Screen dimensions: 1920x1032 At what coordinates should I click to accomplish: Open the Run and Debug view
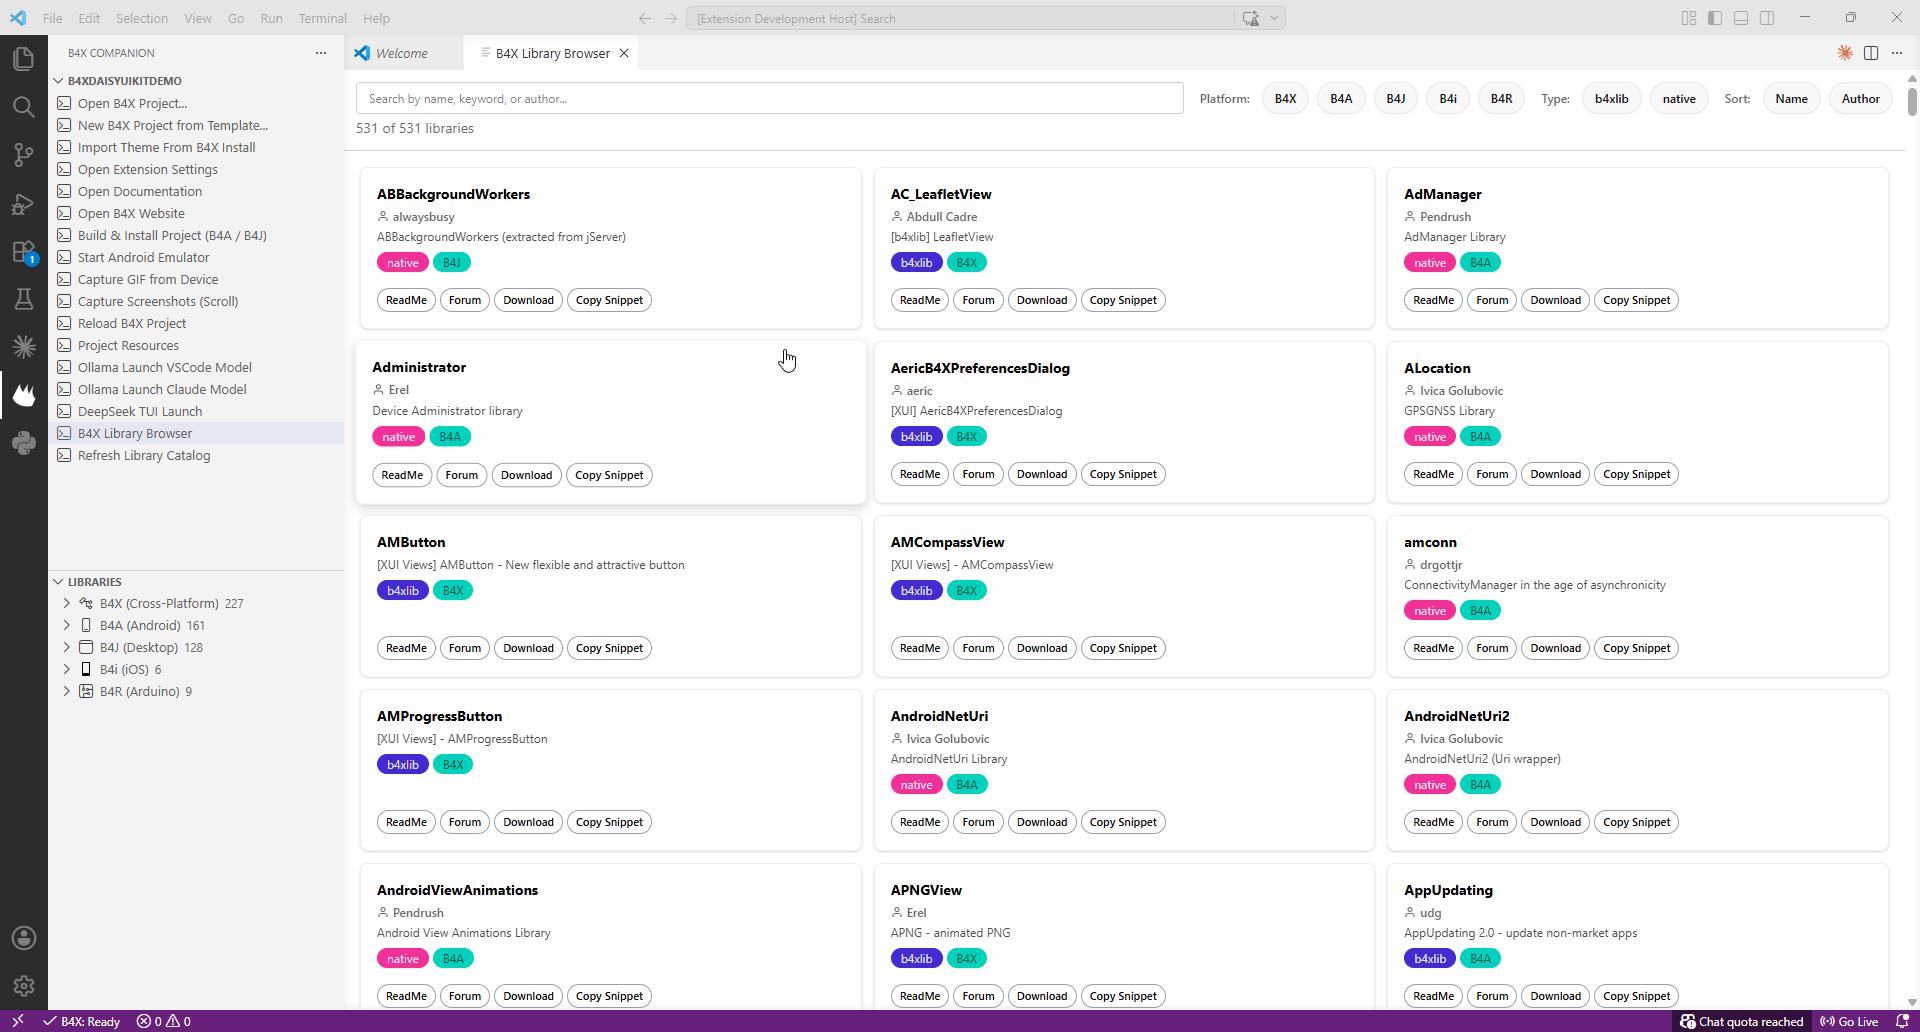[24, 203]
